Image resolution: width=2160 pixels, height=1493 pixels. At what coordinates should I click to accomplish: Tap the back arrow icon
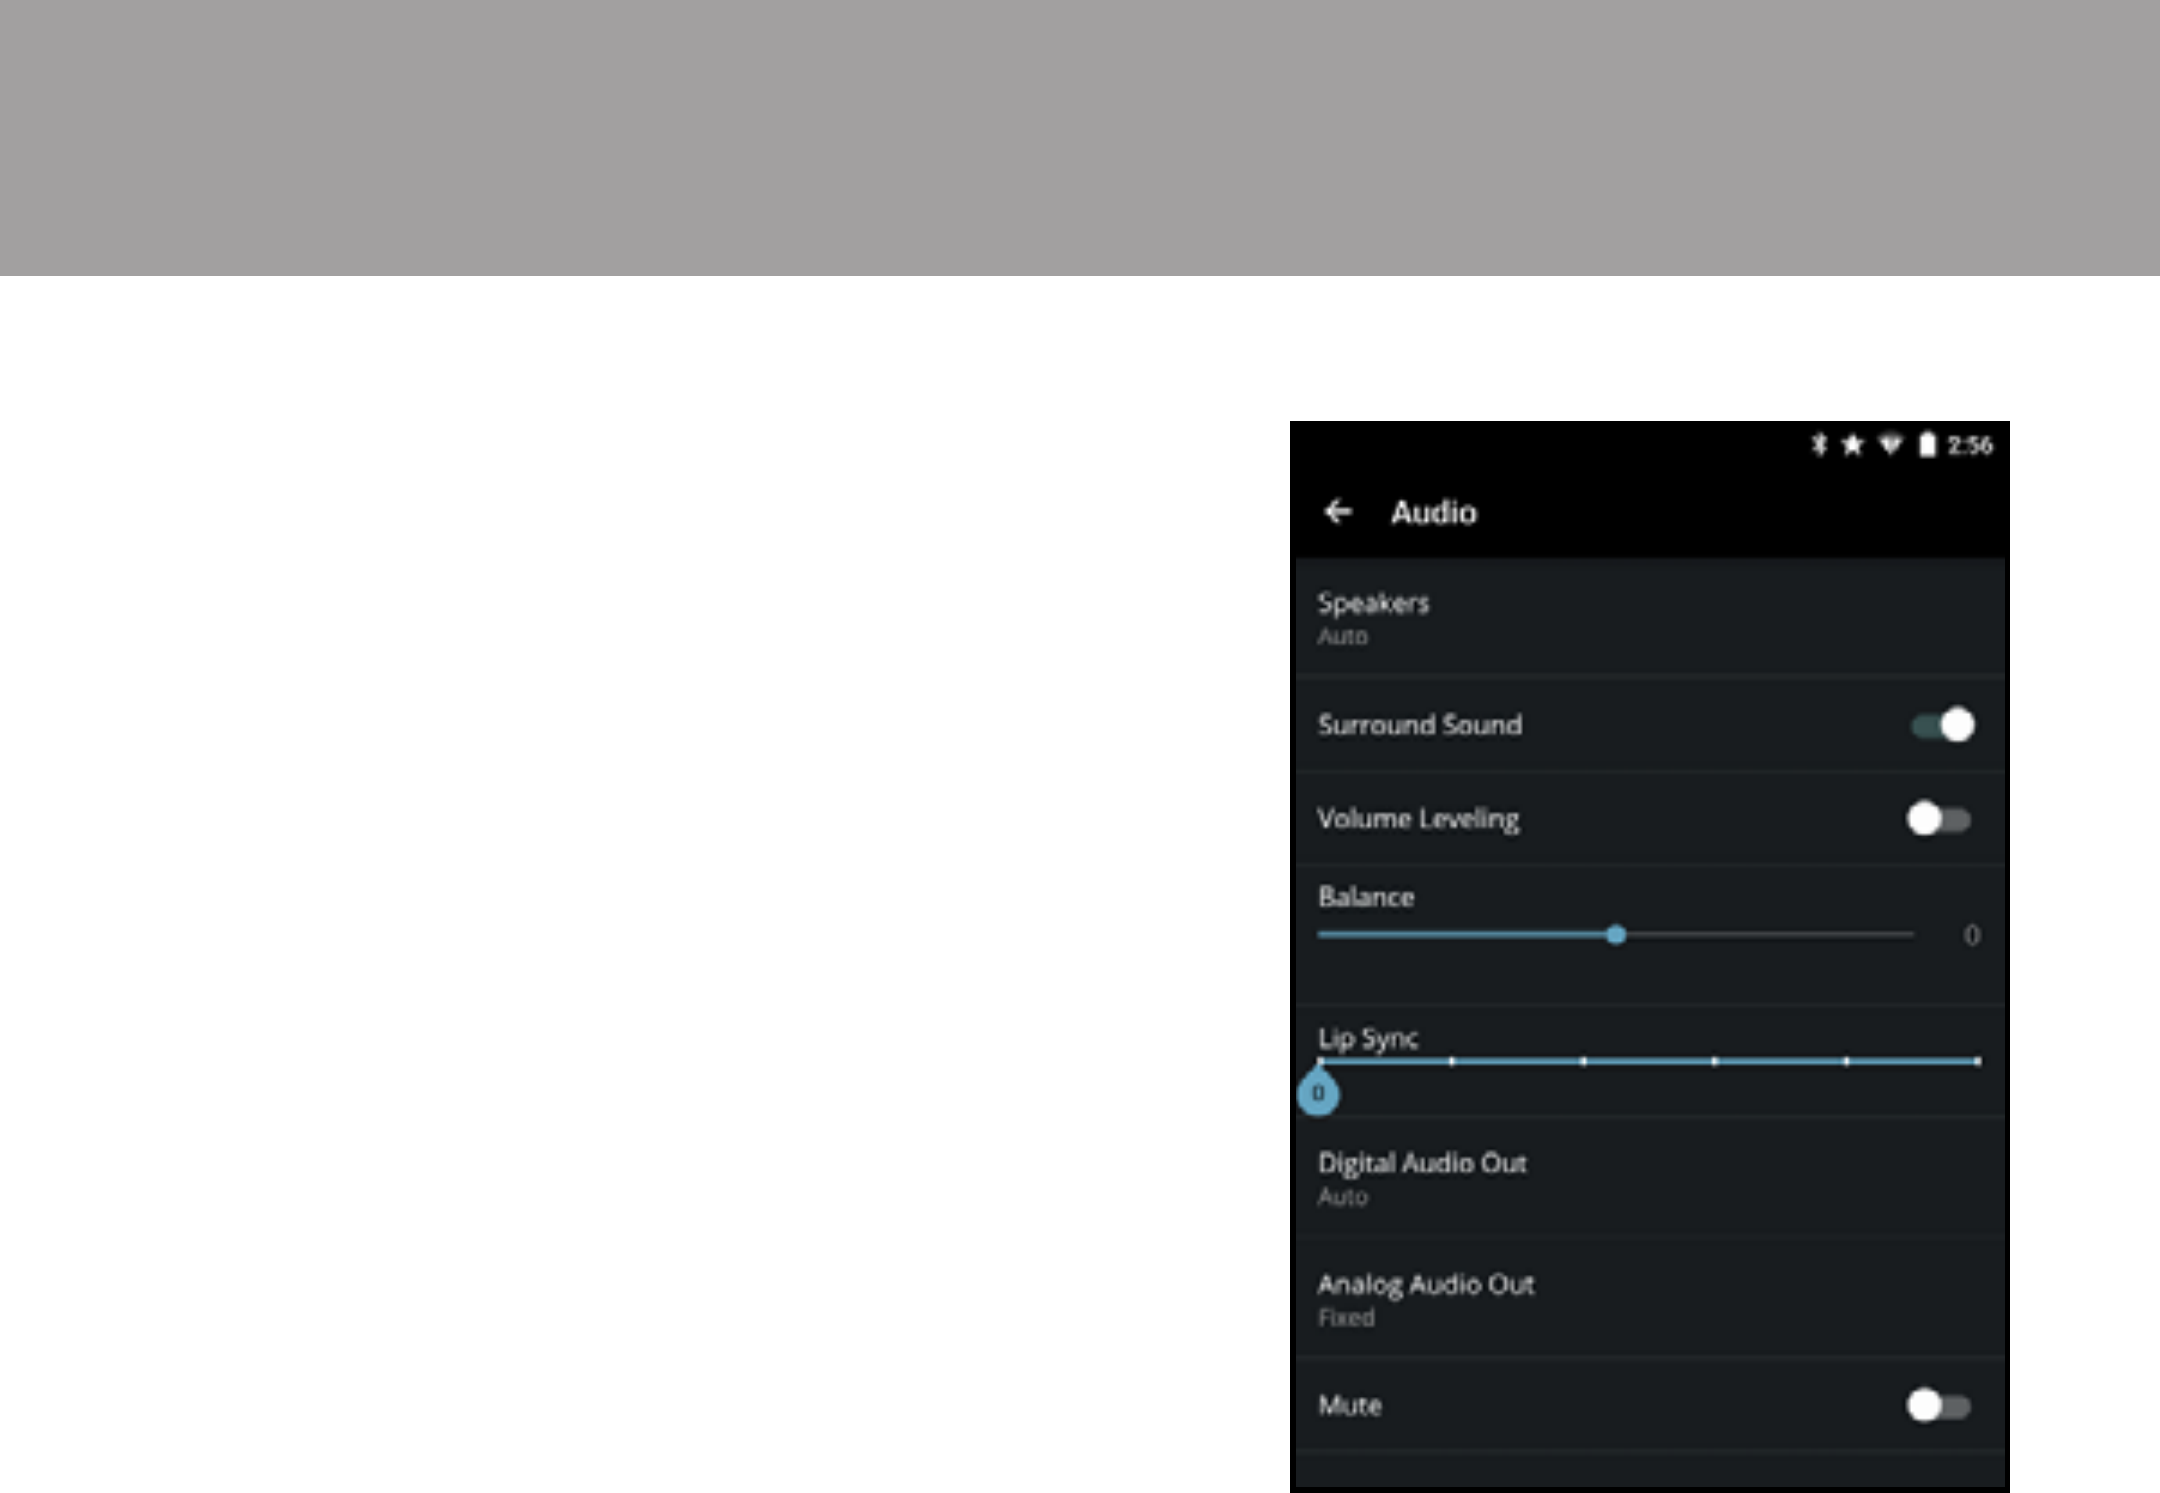1338,512
